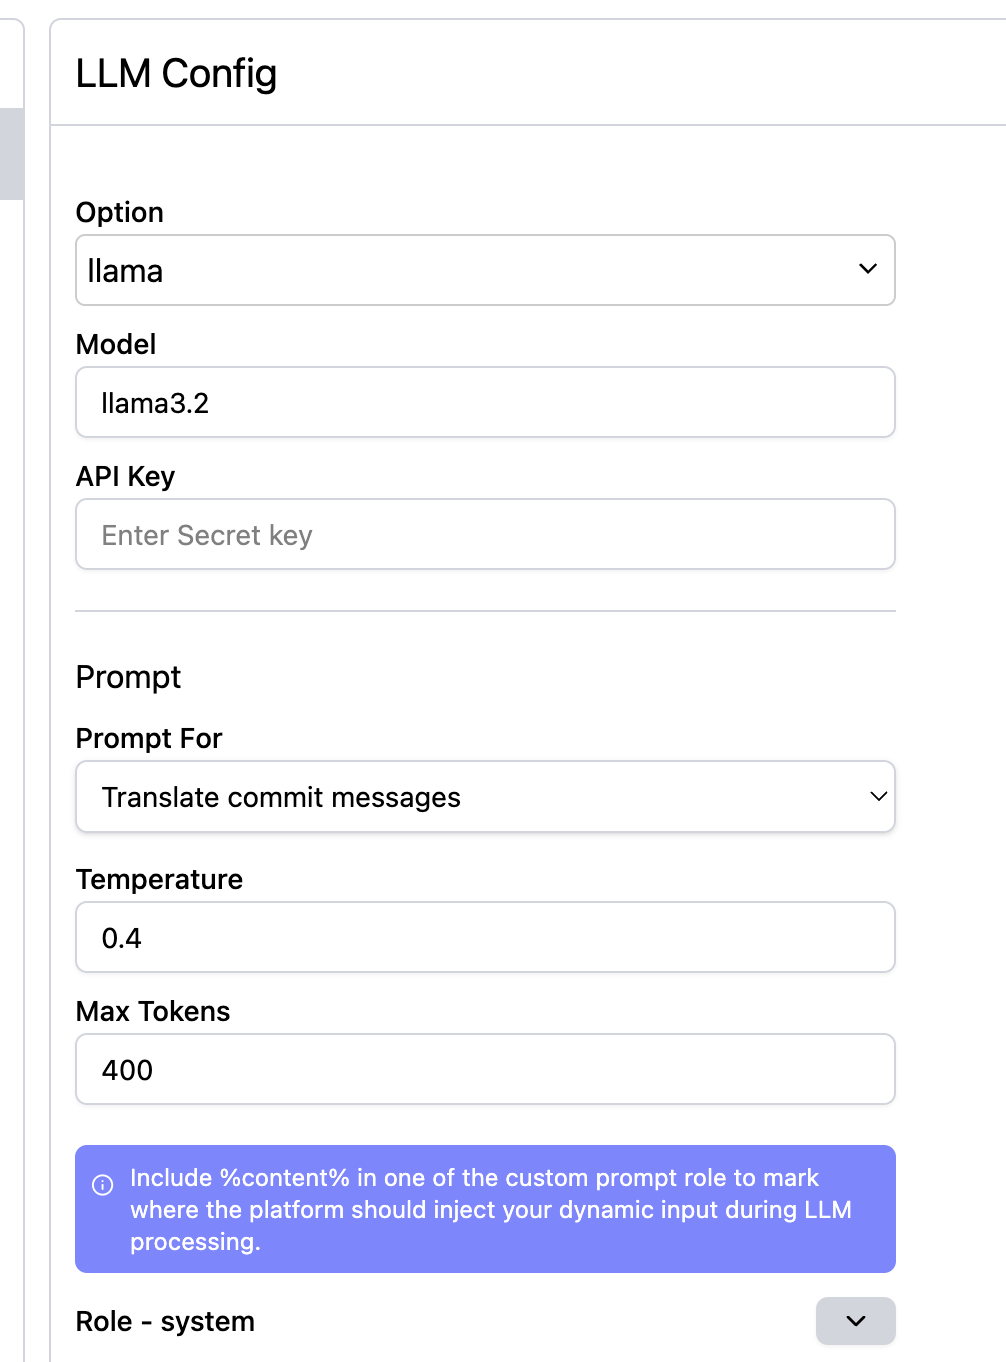Open the Prompt For dropdown
This screenshot has width=1006, height=1362.
pyautogui.click(x=485, y=797)
